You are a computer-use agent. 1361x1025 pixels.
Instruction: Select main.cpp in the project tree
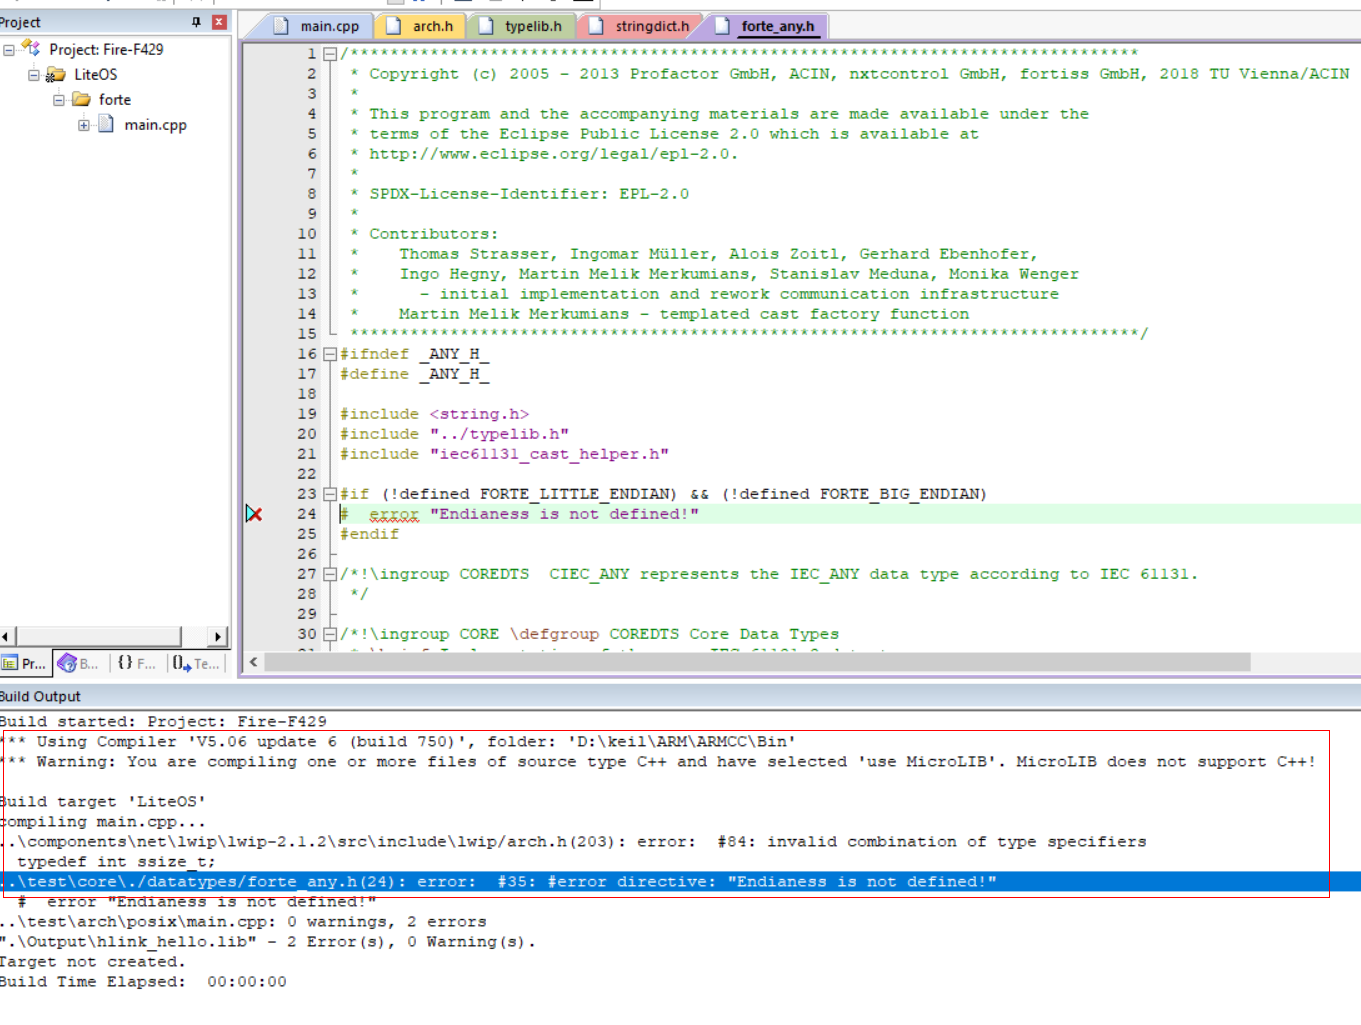click(x=155, y=125)
